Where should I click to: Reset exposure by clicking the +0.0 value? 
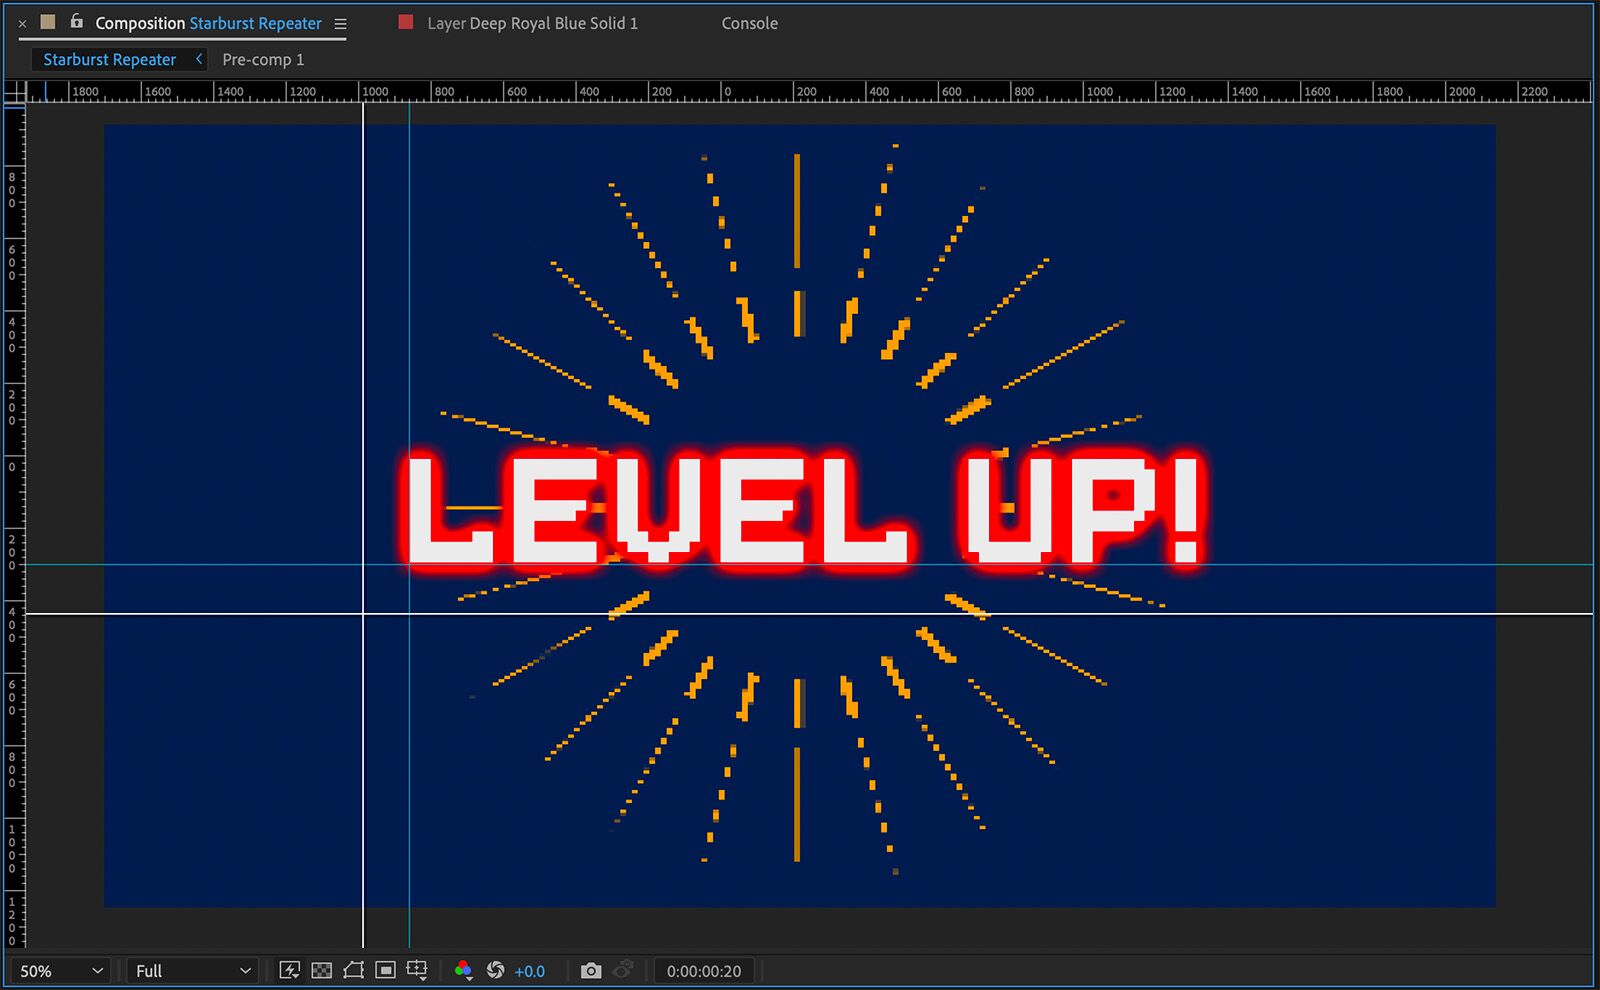click(531, 970)
